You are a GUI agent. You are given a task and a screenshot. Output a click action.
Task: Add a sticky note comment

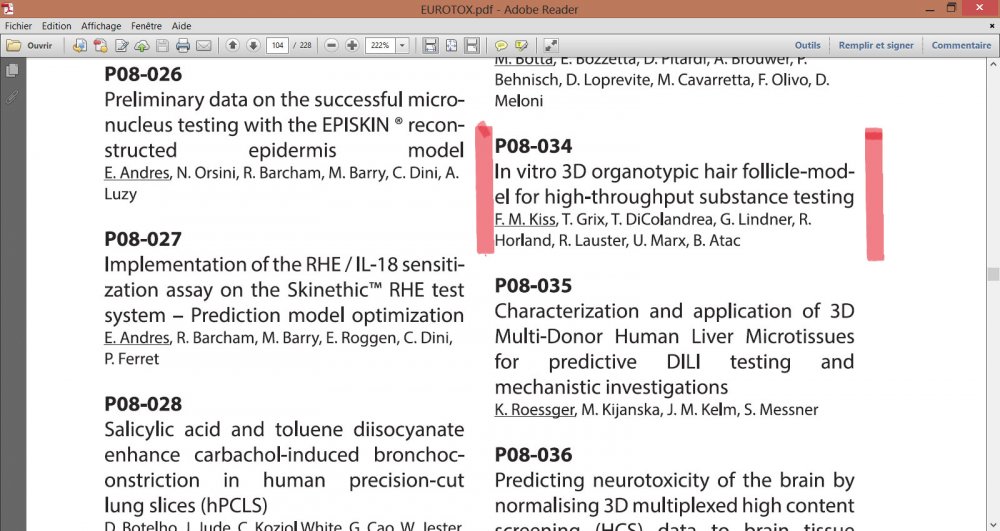(x=501, y=45)
